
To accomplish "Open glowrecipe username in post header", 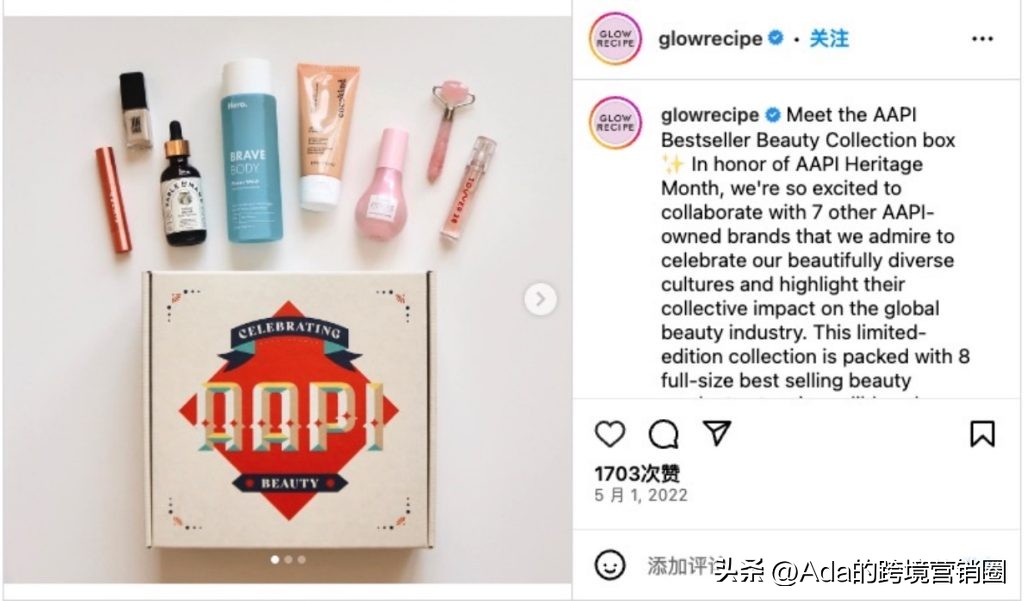I will [710, 39].
